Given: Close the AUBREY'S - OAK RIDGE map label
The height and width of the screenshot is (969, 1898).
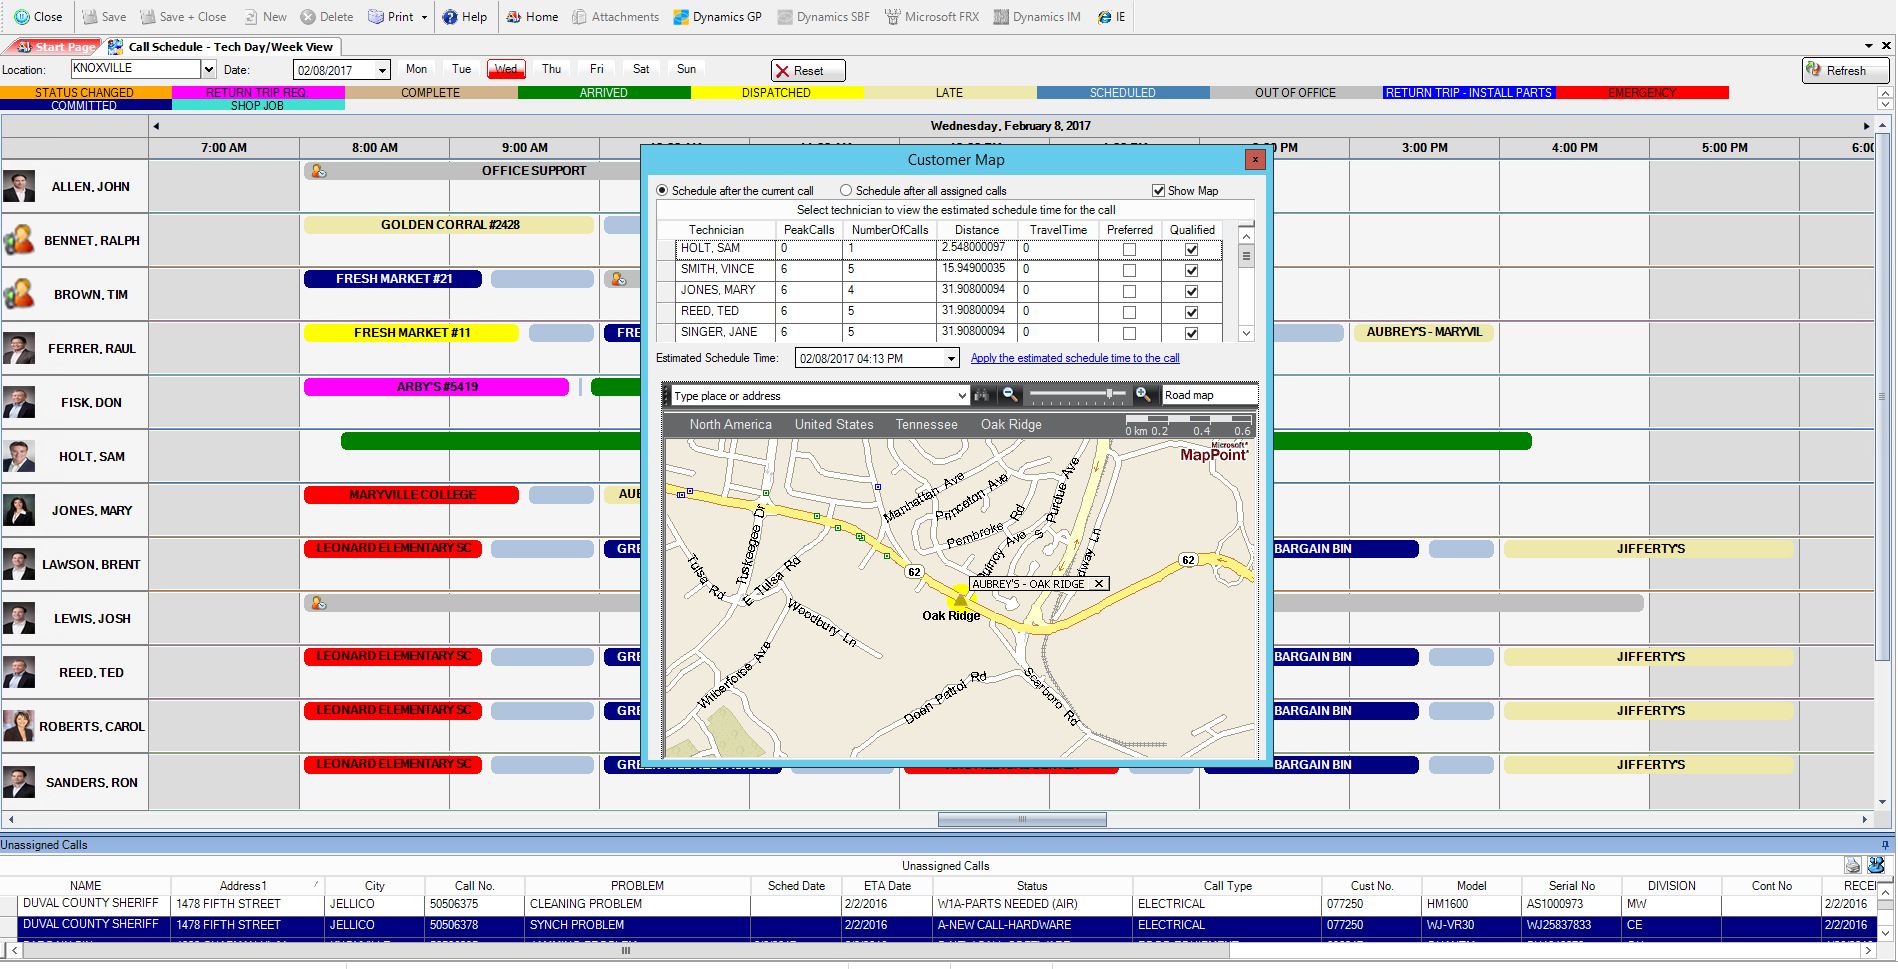Looking at the screenshot, I should [1098, 584].
